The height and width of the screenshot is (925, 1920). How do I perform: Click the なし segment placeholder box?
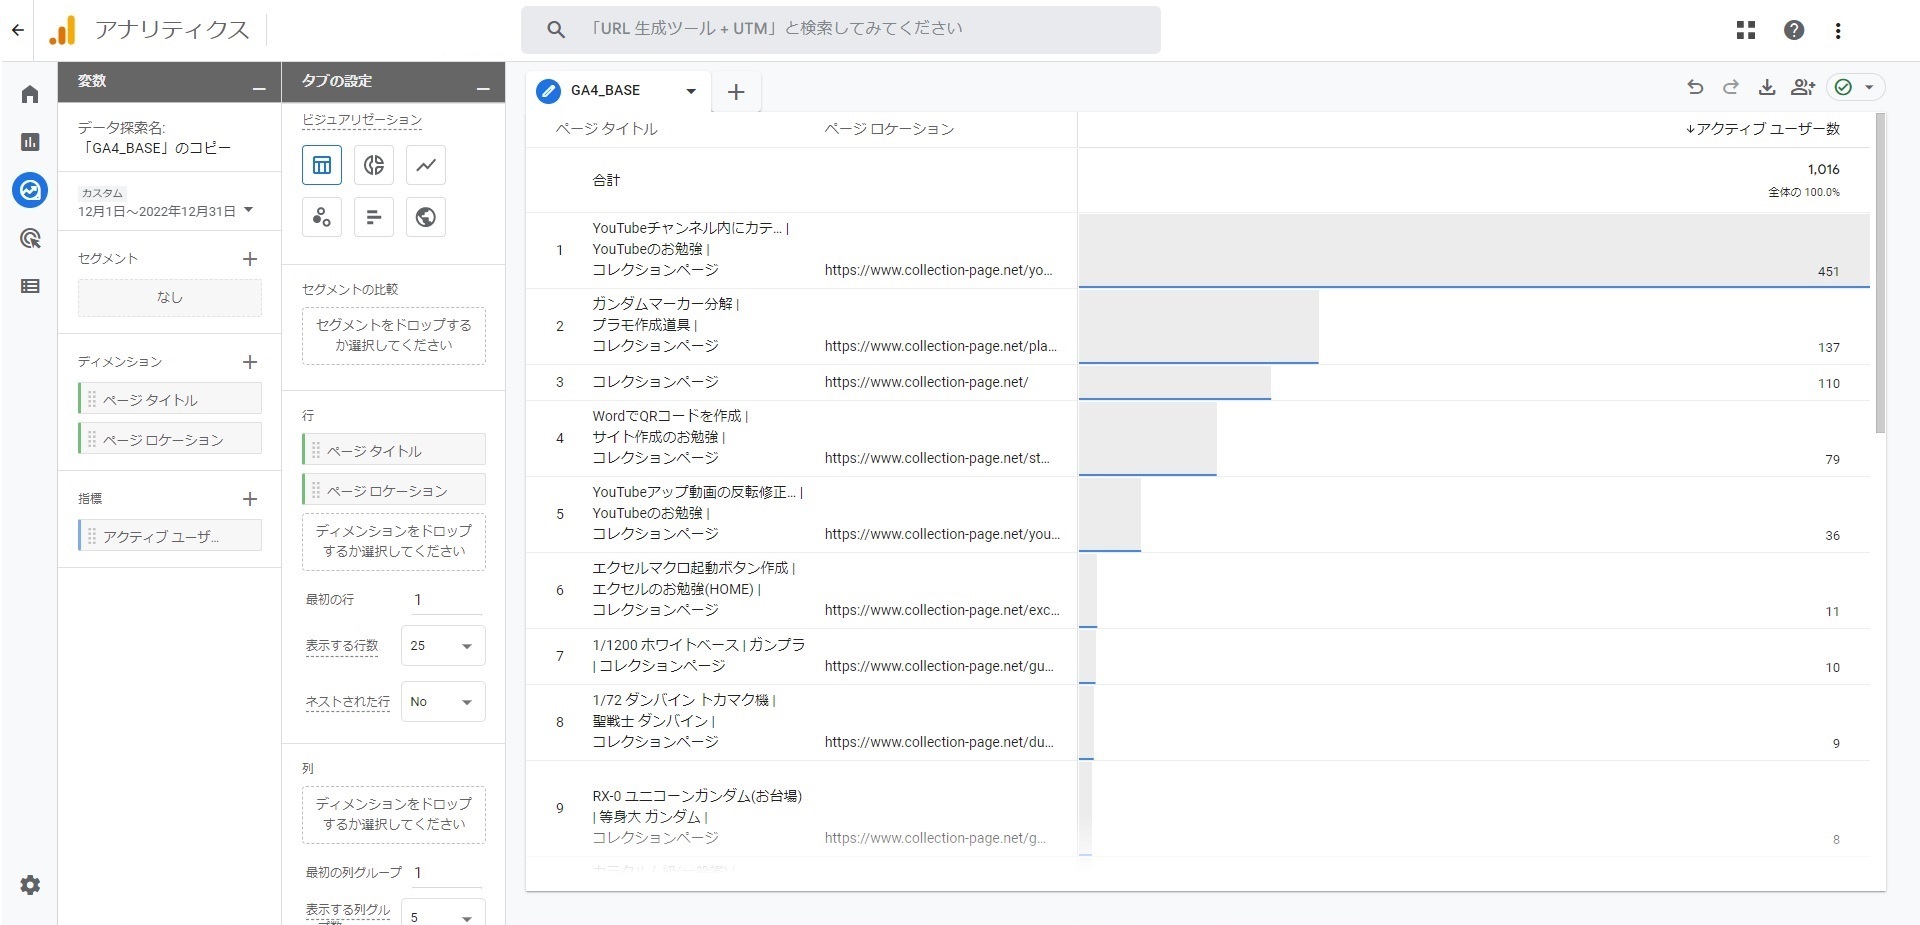(x=170, y=298)
